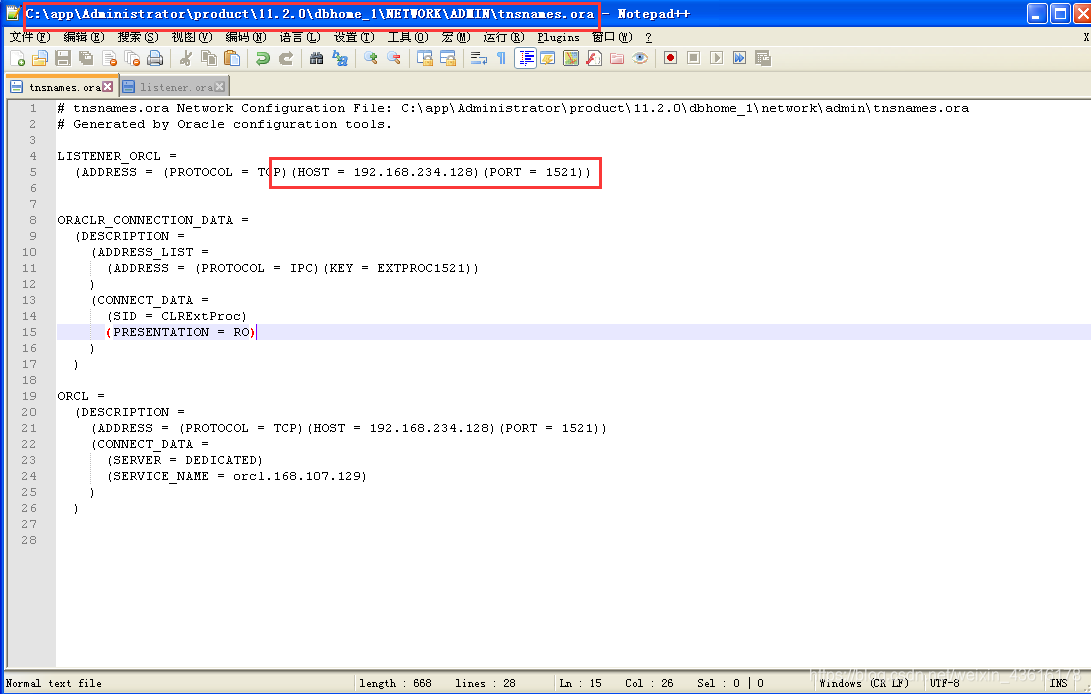The height and width of the screenshot is (694, 1091).
Task: Open the 编辑(E) menu
Action: [83, 37]
